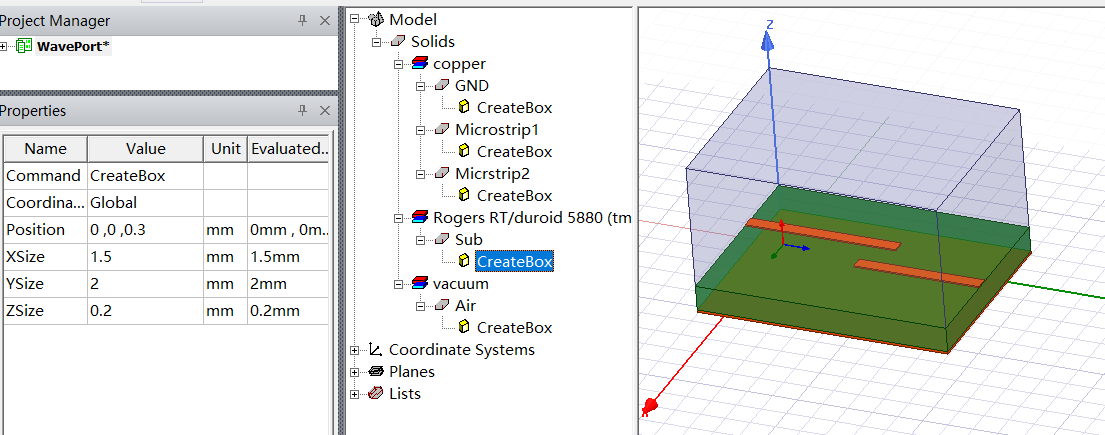Select CreateBox under Micrstrip2
The height and width of the screenshot is (435, 1105).
pyautogui.click(x=514, y=195)
